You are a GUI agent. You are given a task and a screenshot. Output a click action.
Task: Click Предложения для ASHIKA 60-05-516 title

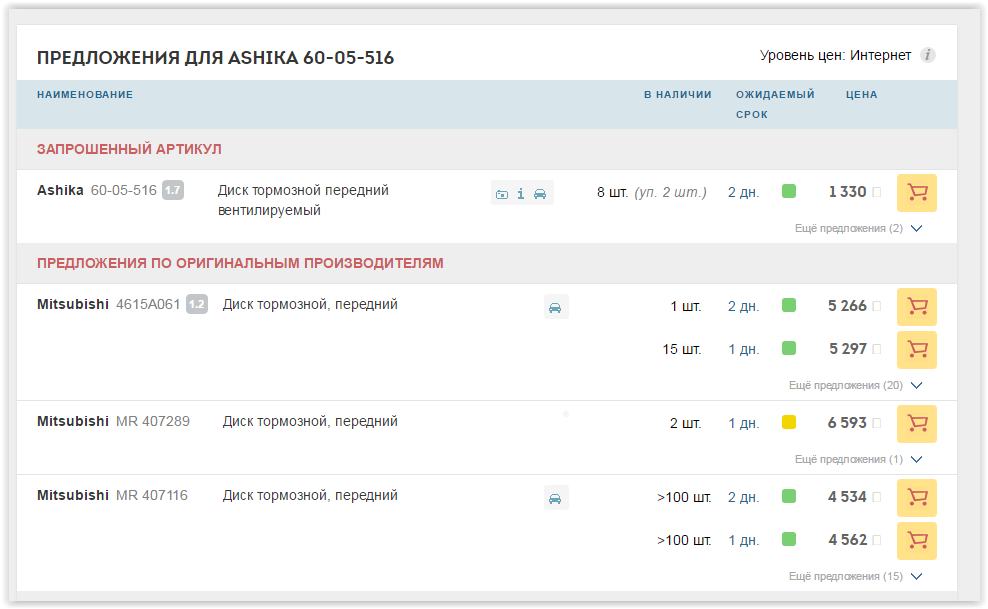pyautogui.click(x=215, y=58)
